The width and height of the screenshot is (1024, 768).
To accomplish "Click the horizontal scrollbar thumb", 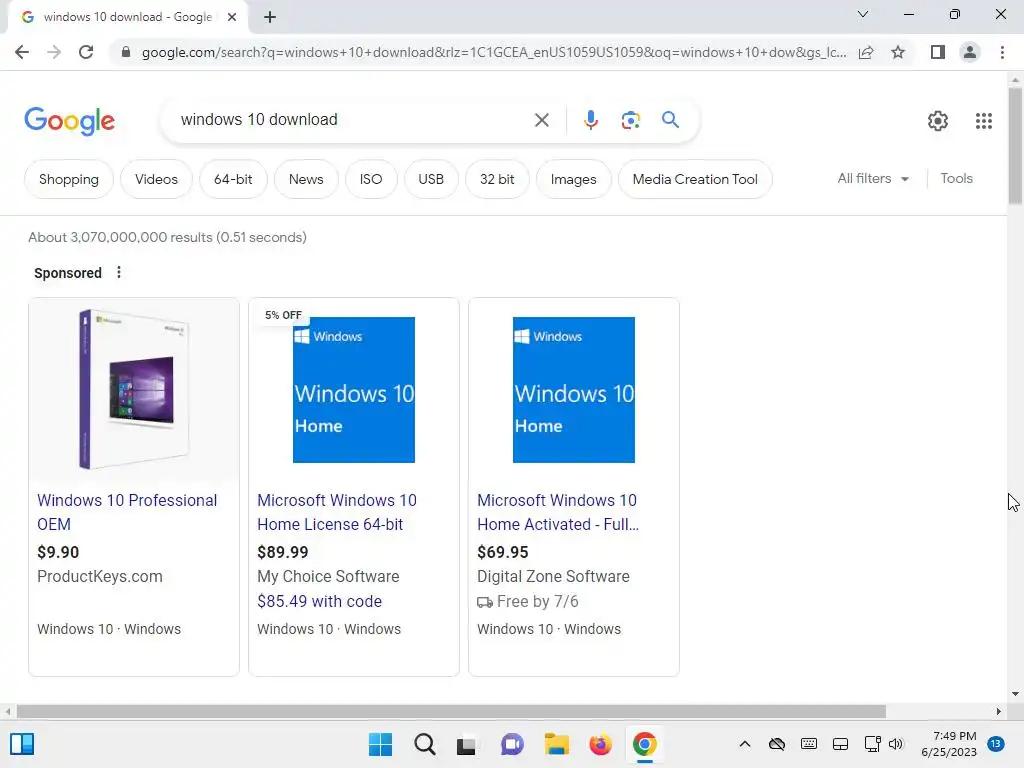I will (451, 711).
